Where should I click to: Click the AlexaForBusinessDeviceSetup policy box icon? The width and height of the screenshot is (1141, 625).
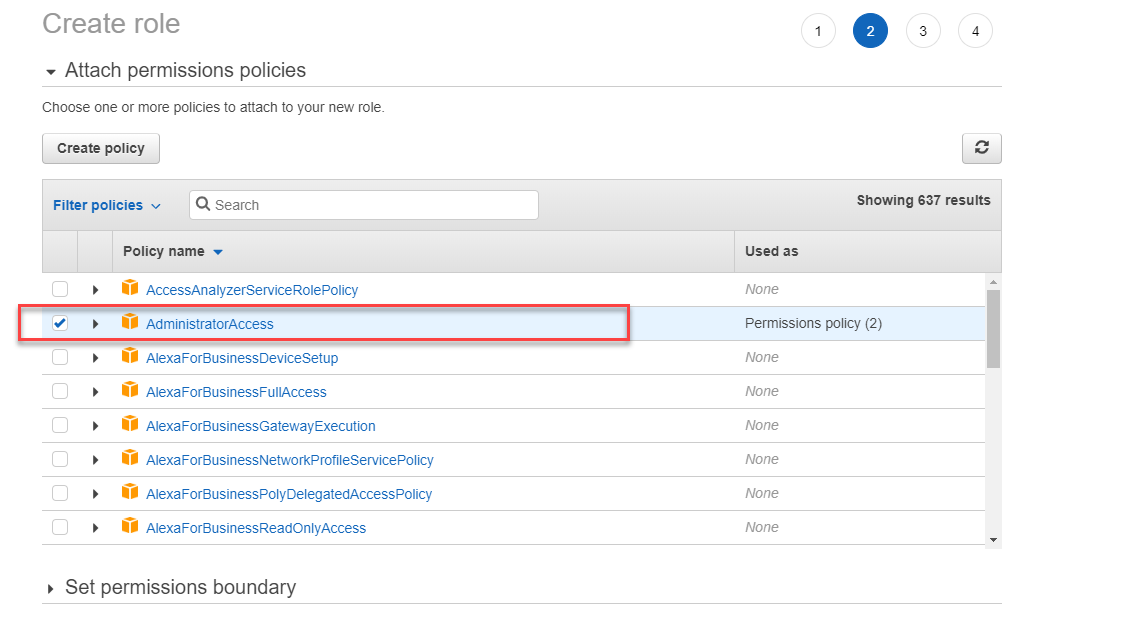pos(129,356)
